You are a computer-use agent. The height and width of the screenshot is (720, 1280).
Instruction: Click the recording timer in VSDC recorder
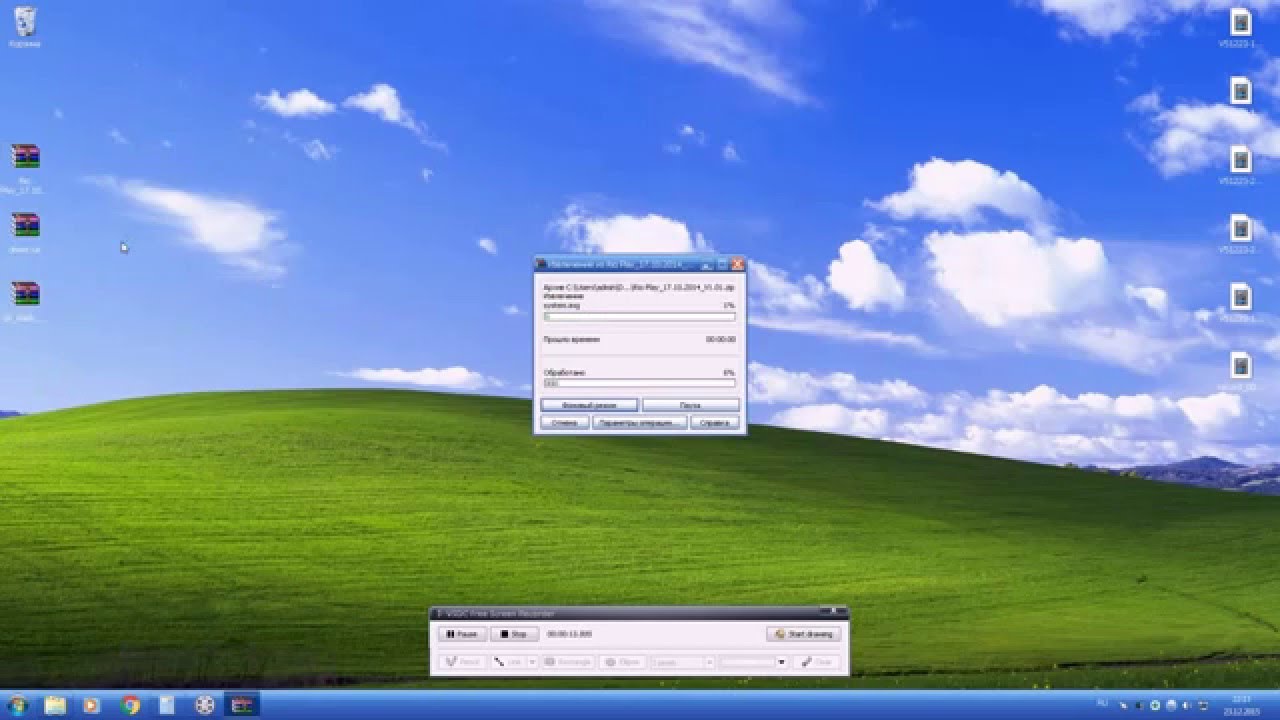pos(570,634)
